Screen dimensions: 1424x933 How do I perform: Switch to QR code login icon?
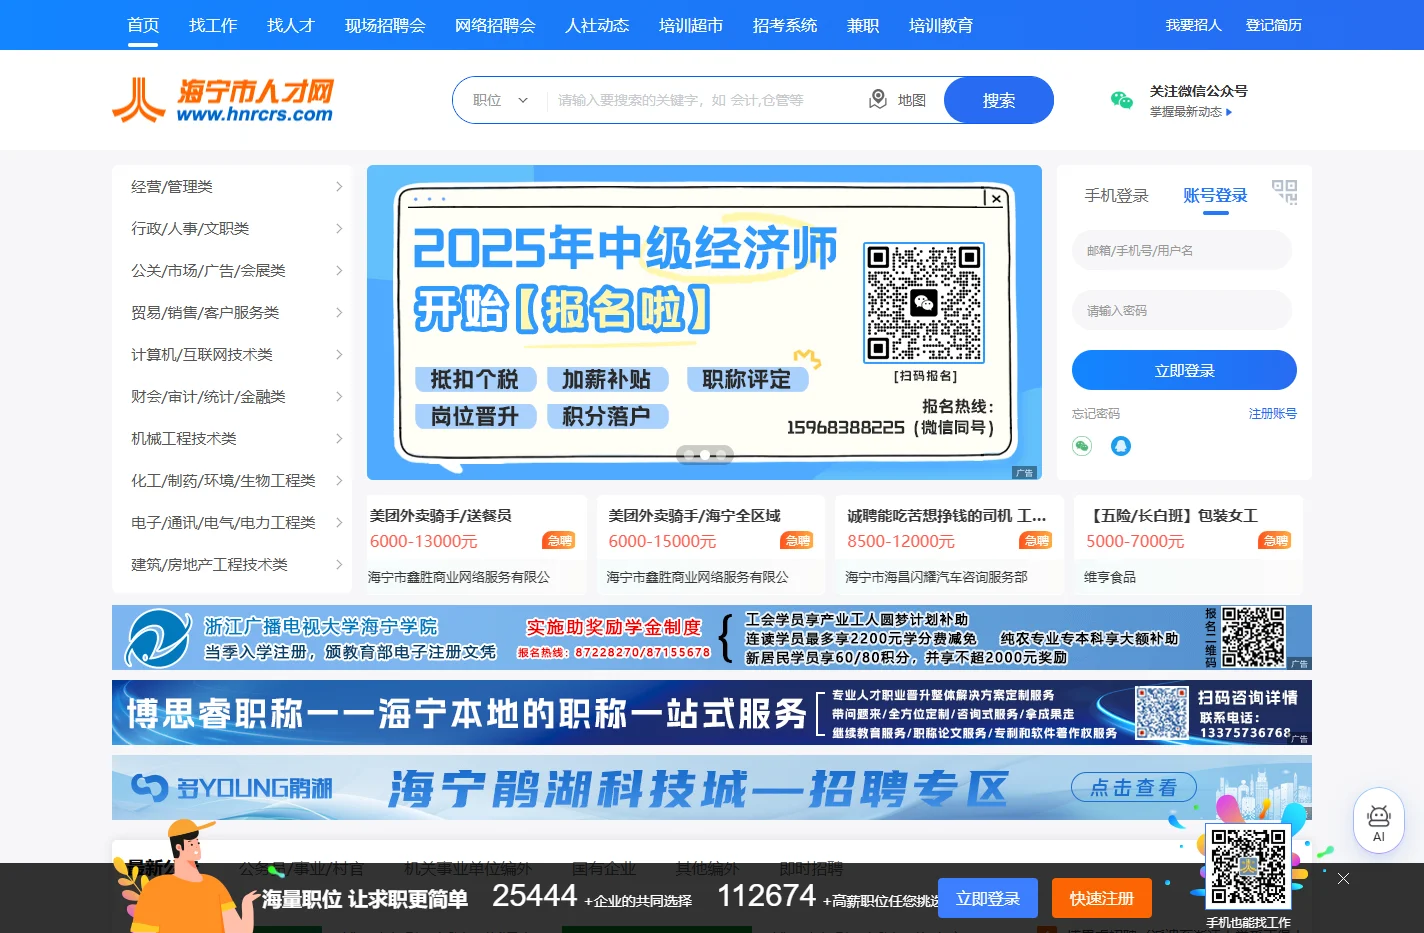(x=1284, y=192)
